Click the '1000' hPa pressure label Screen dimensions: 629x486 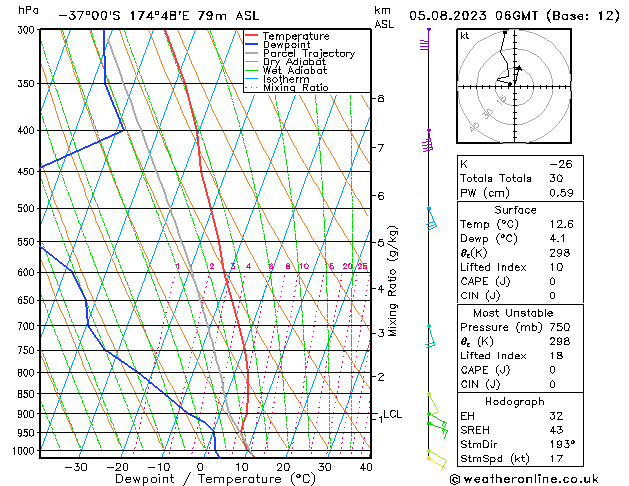[25, 451]
